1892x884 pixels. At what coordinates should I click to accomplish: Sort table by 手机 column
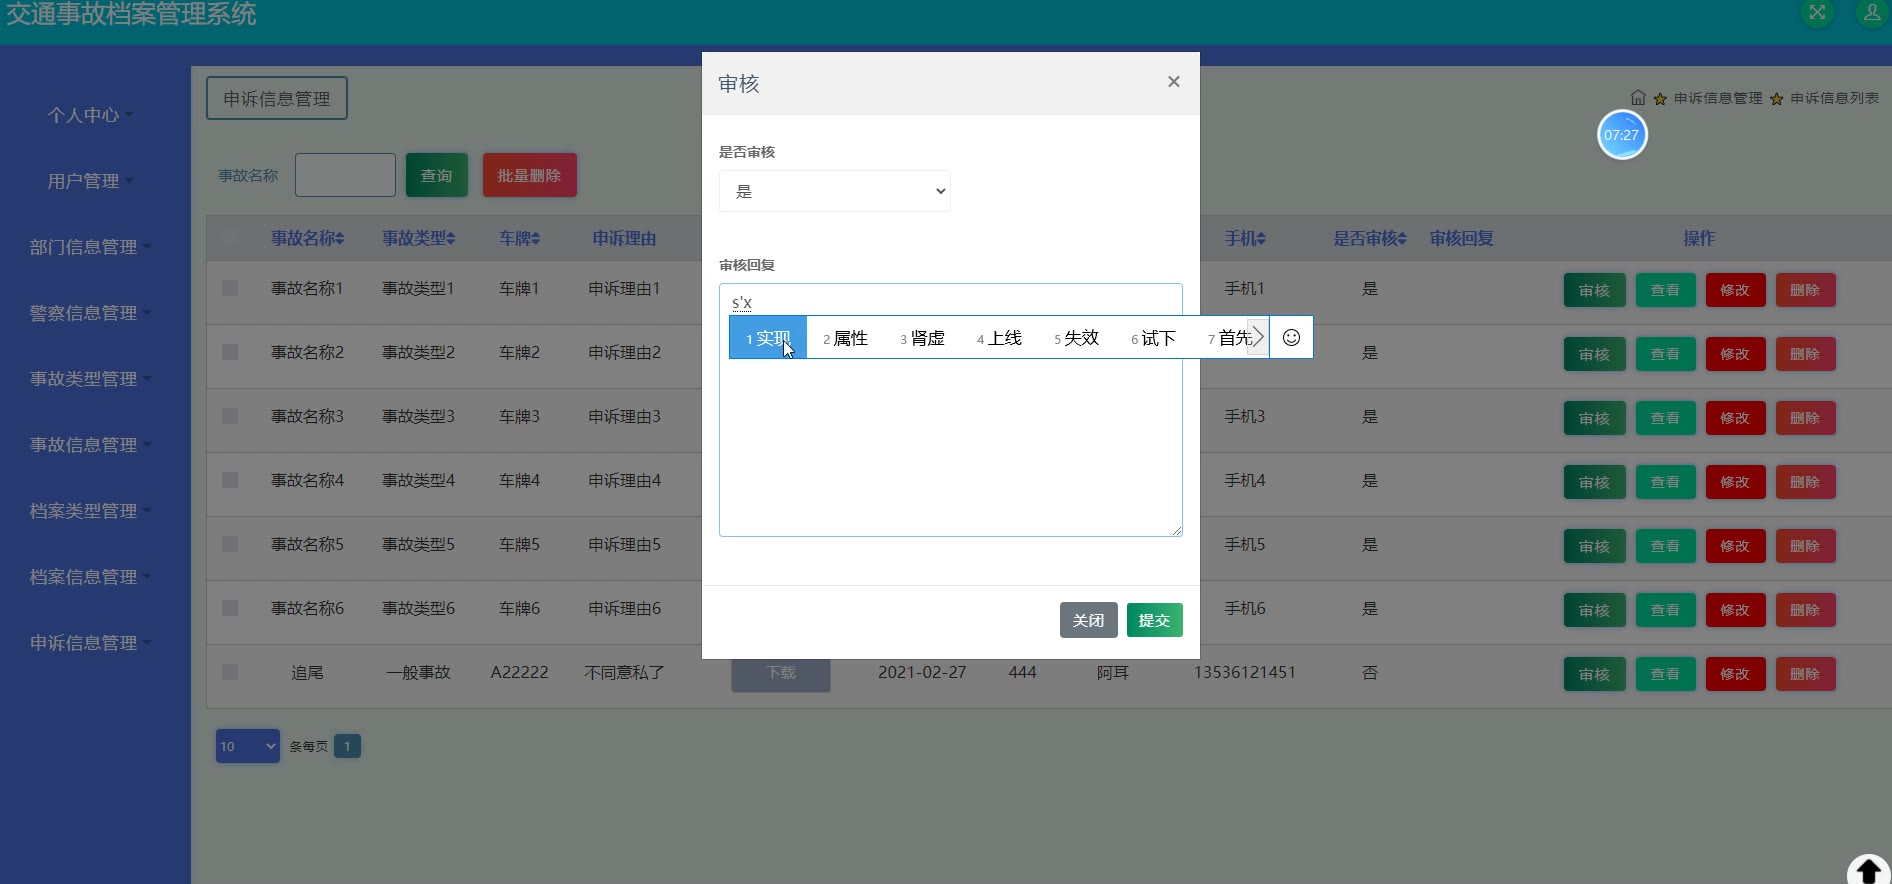[x=1245, y=238]
